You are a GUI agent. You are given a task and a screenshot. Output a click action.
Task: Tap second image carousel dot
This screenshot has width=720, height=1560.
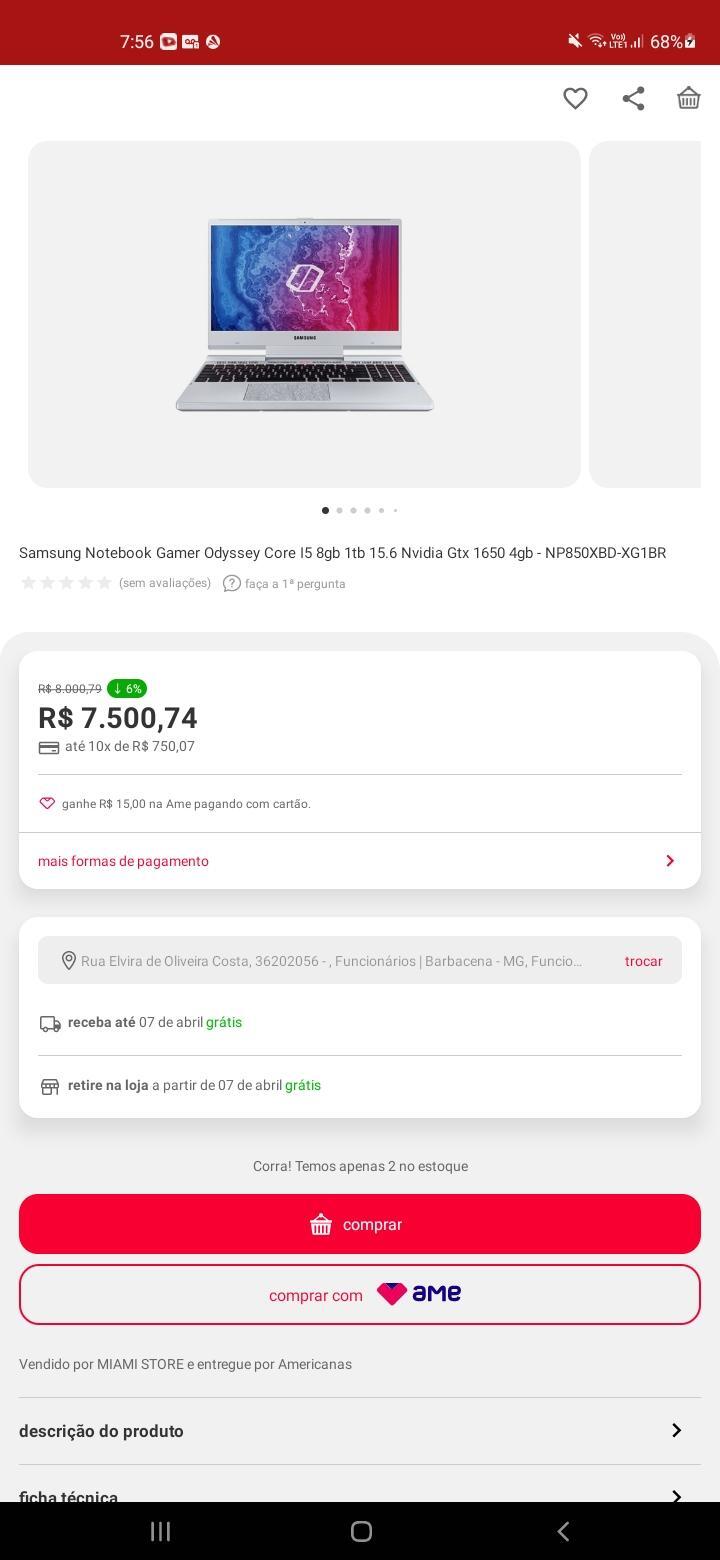(x=339, y=510)
